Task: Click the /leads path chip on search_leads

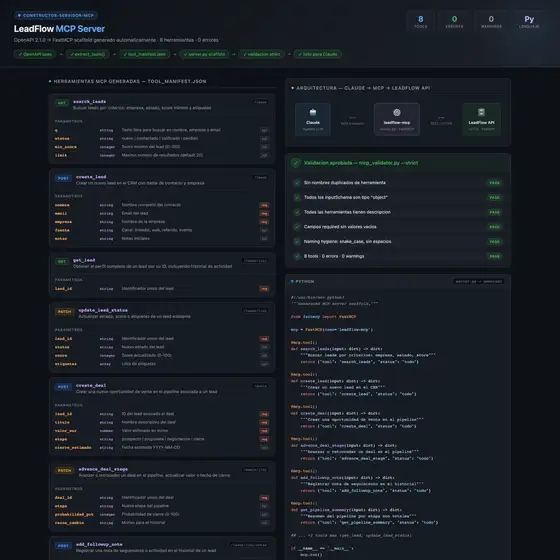Action: coord(260,102)
